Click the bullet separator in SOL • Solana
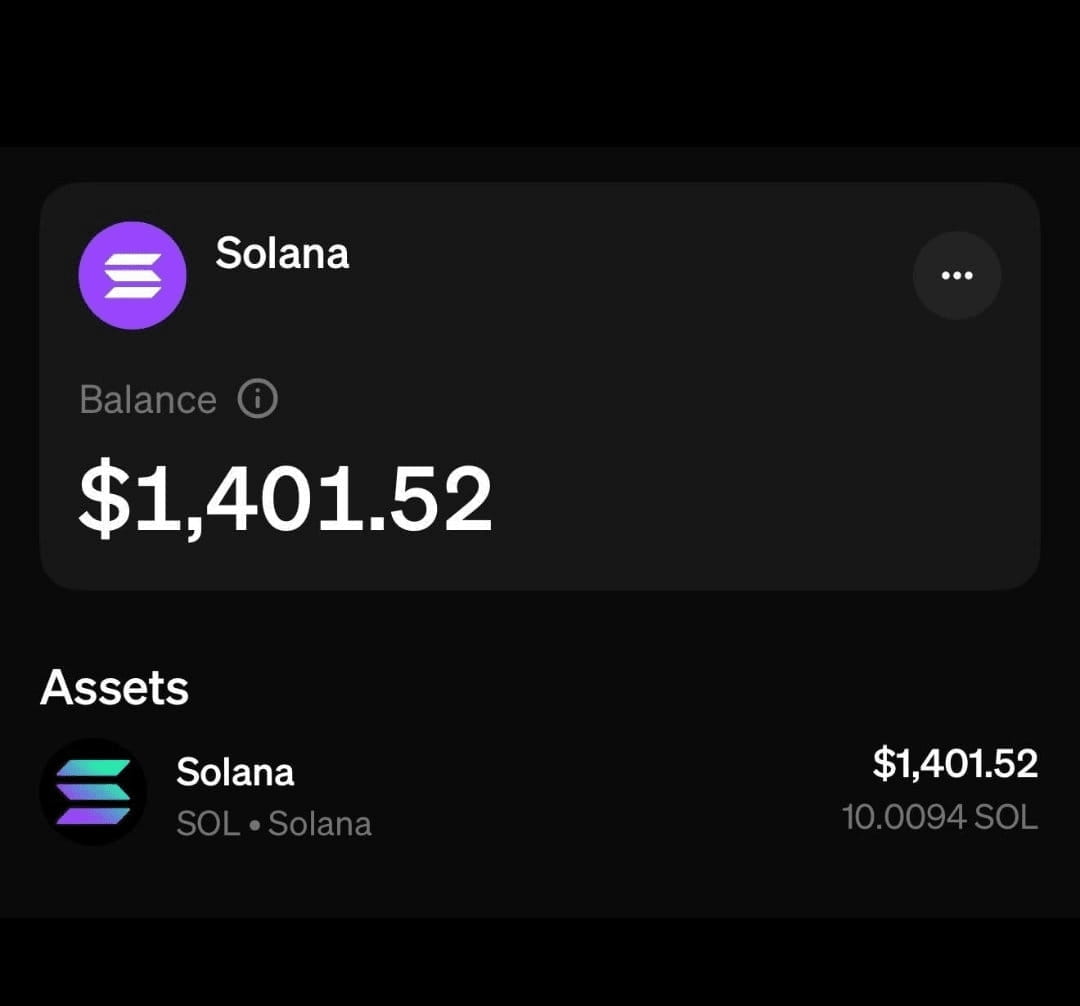This screenshot has width=1080, height=1006. pos(254,824)
